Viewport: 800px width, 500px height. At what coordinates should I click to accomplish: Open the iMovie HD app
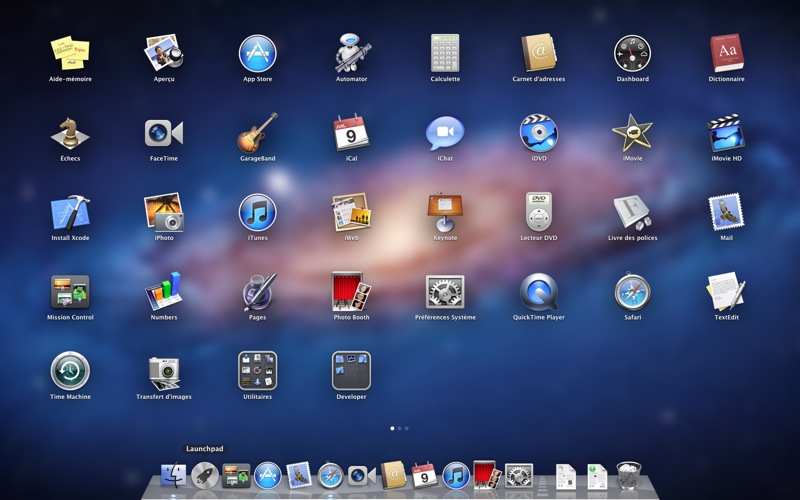[x=727, y=133]
